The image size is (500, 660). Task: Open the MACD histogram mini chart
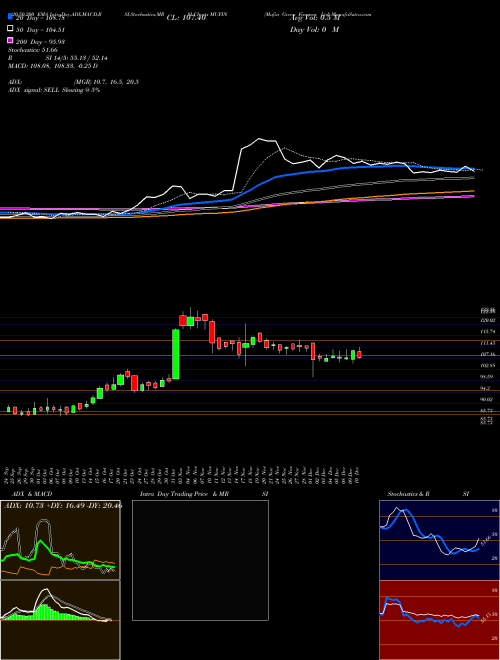(60, 620)
